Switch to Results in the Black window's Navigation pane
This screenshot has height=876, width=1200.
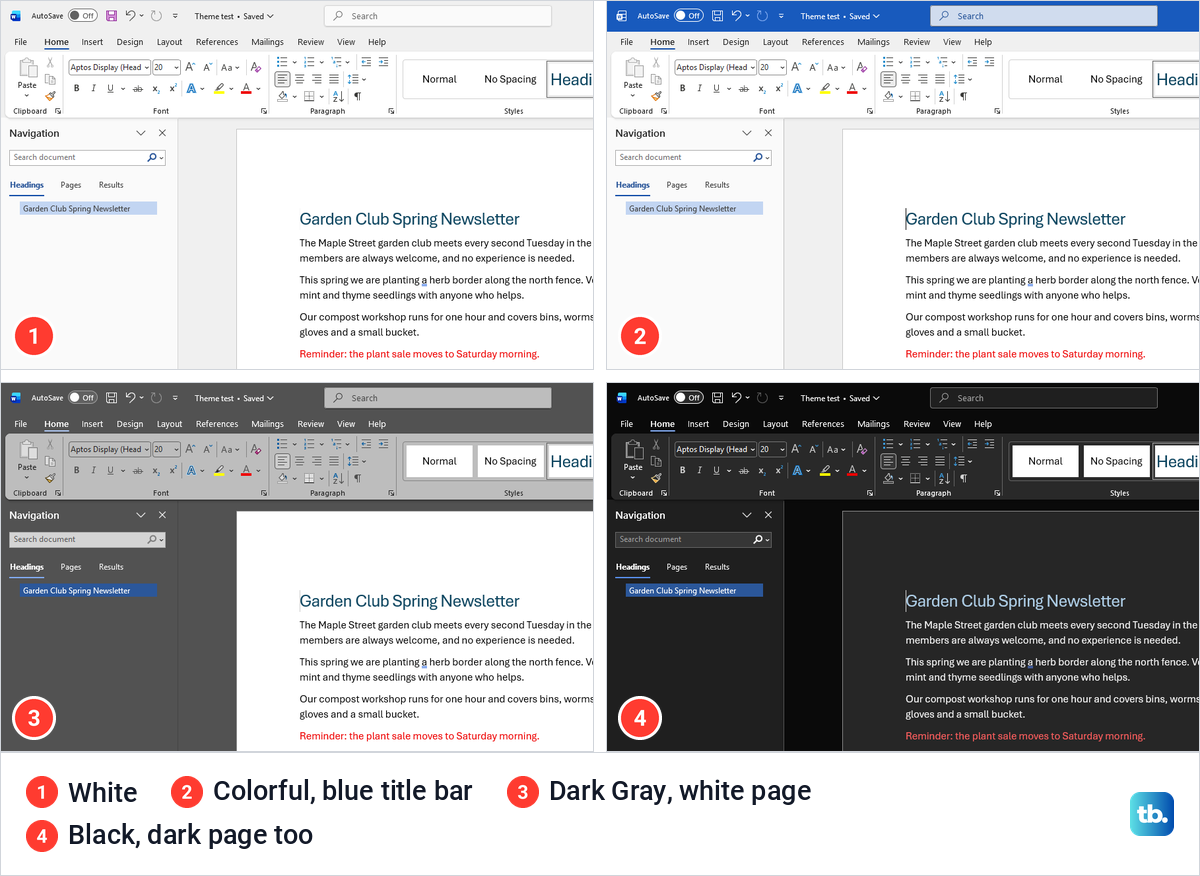[x=717, y=567]
